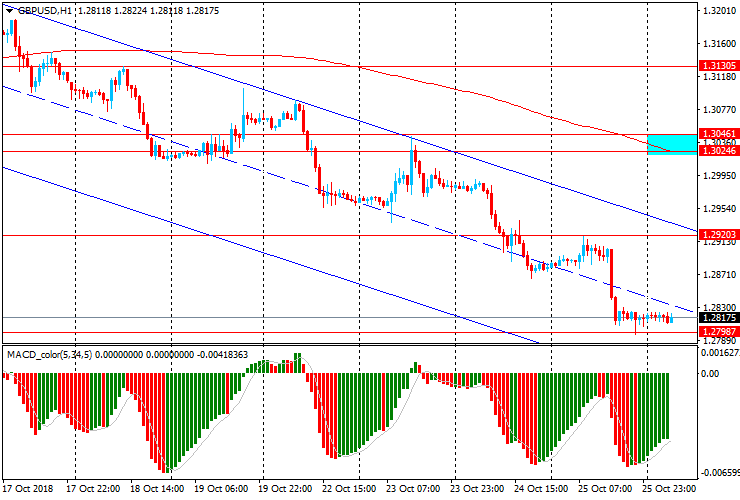The height and width of the screenshot is (500, 740).
Task: Click the 1.29950 value on the price axis
Action: (x=720, y=176)
